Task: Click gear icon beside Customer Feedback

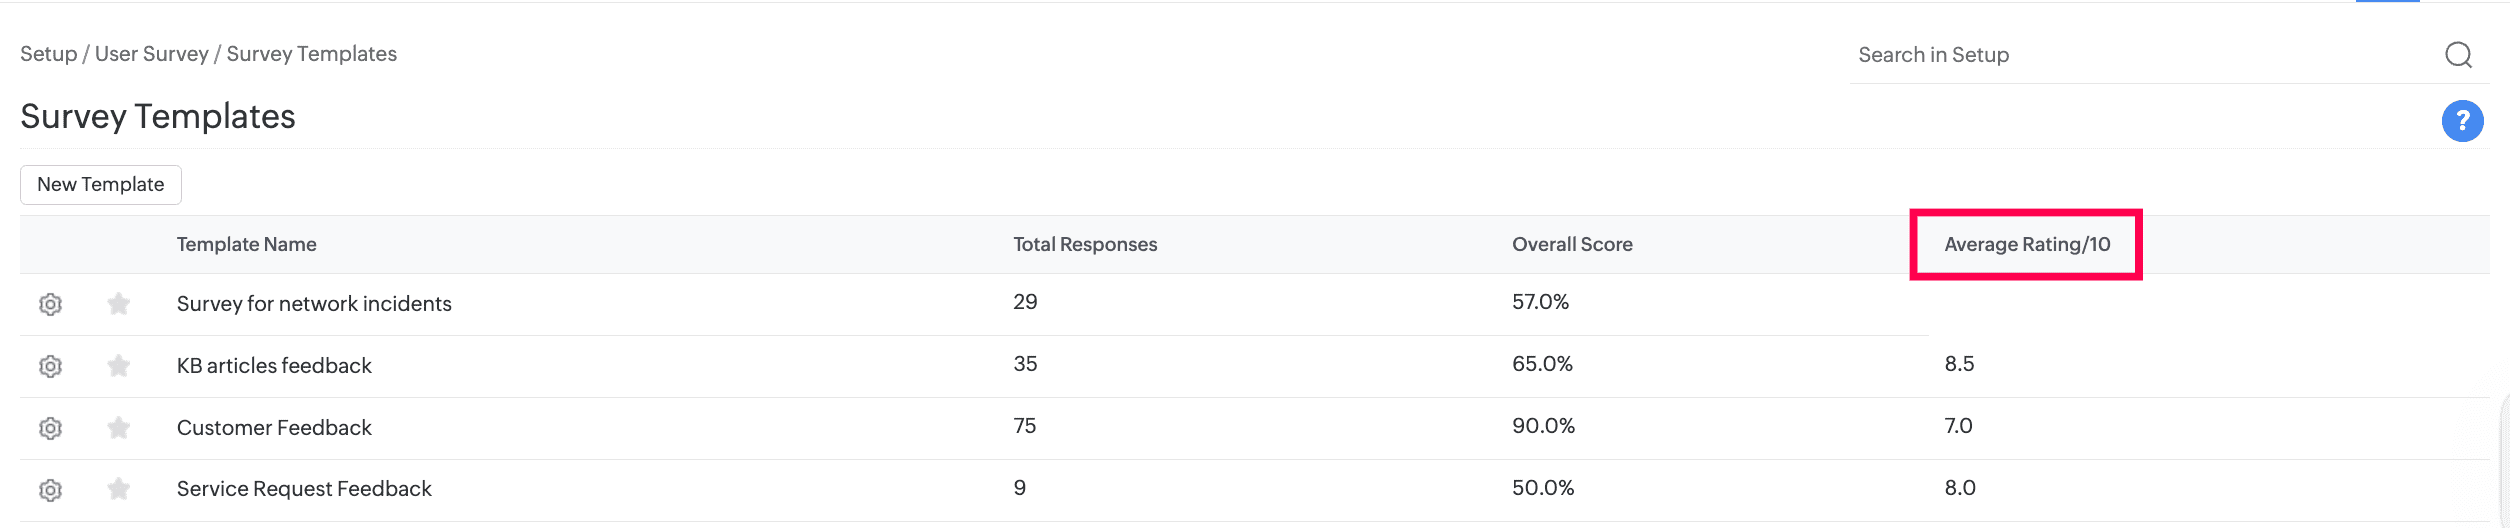Action: click(50, 428)
